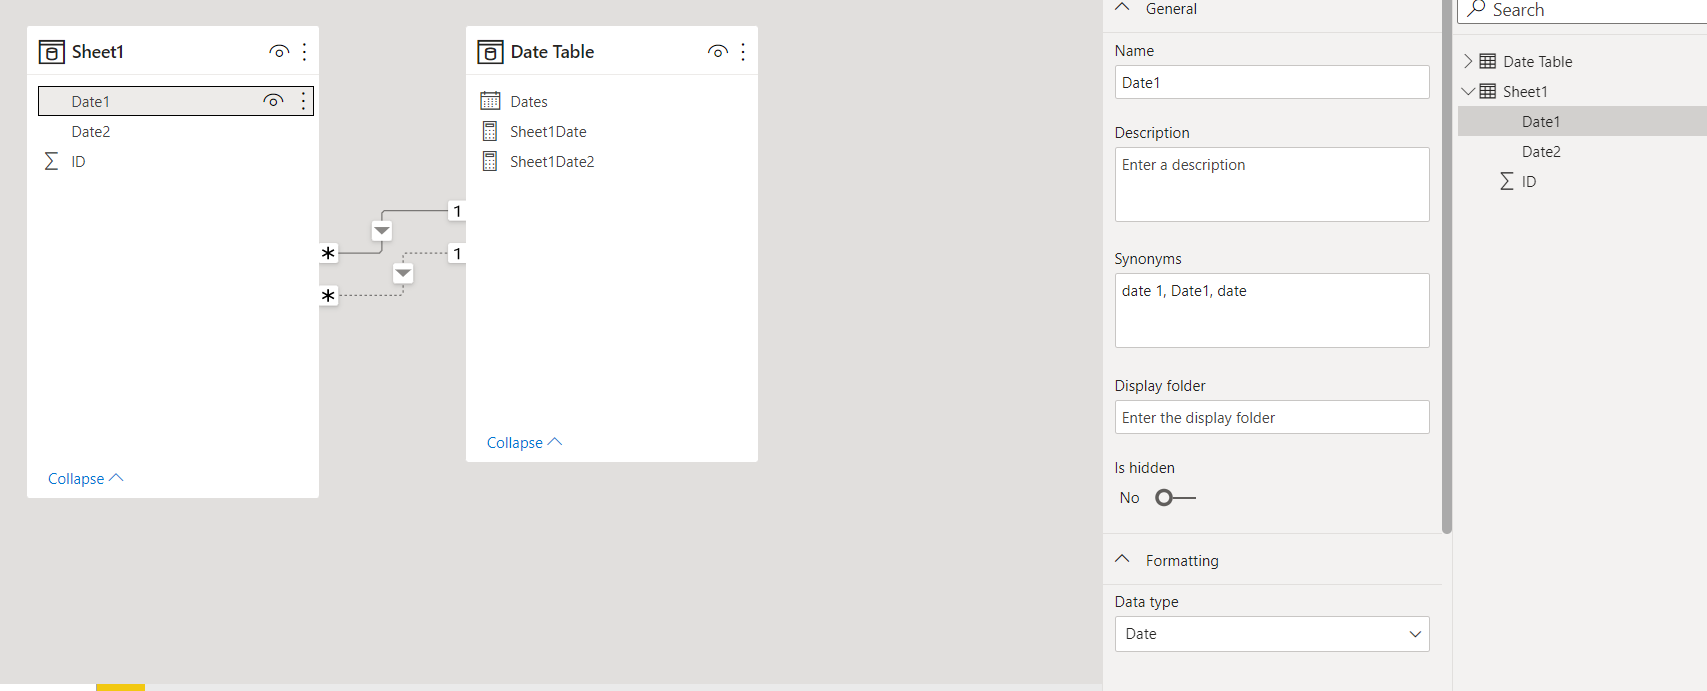The width and height of the screenshot is (1707, 691).
Task: Click the filter direction arrow on dashed relationship
Action: (403, 273)
